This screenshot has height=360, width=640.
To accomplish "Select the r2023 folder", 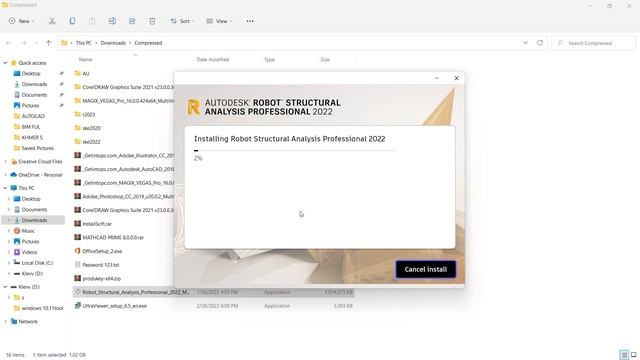I will pos(89,114).
